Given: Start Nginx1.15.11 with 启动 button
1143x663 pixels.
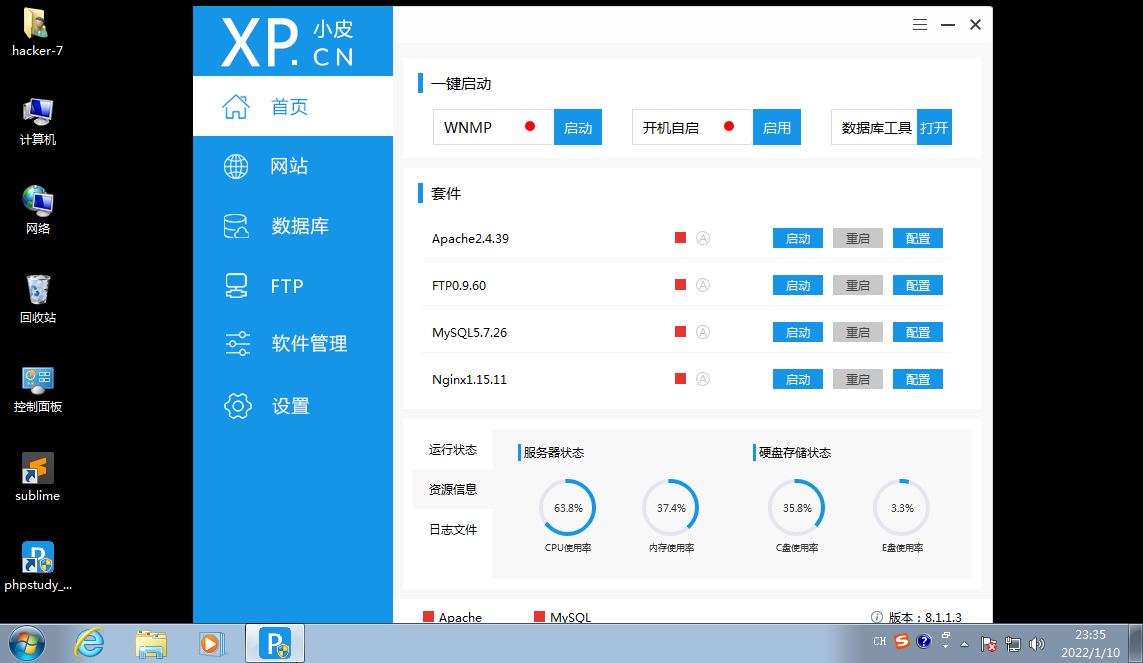Looking at the screenshot, I should click(x=797, y=379).
